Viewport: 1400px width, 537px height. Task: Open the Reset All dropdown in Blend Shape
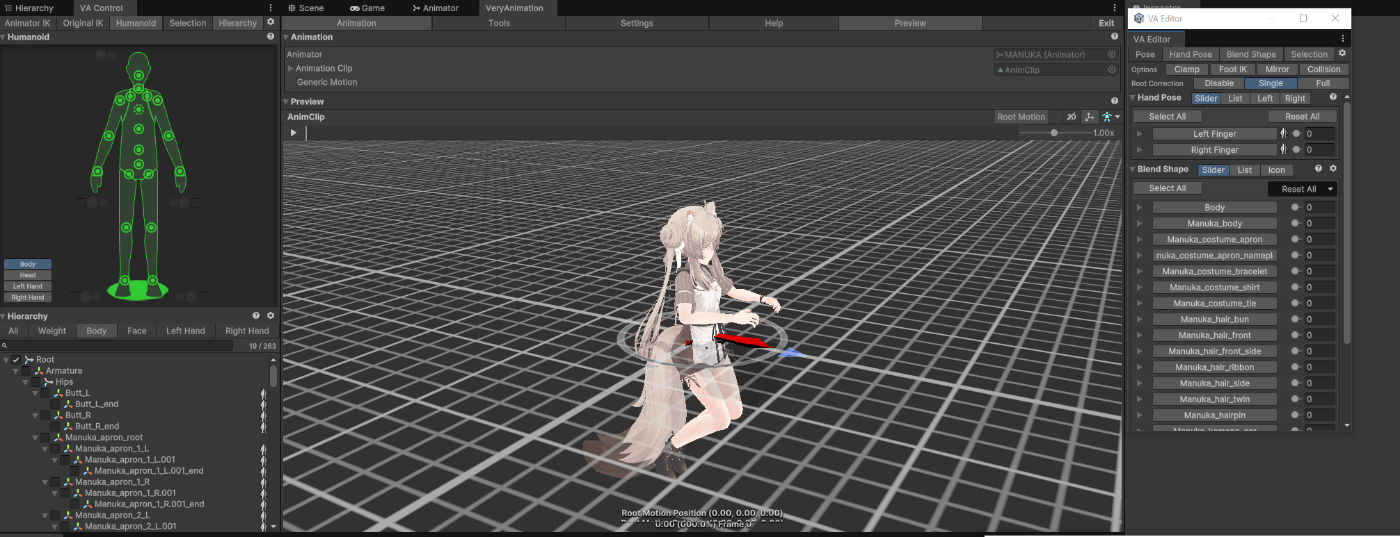[x=1302, y=189]
